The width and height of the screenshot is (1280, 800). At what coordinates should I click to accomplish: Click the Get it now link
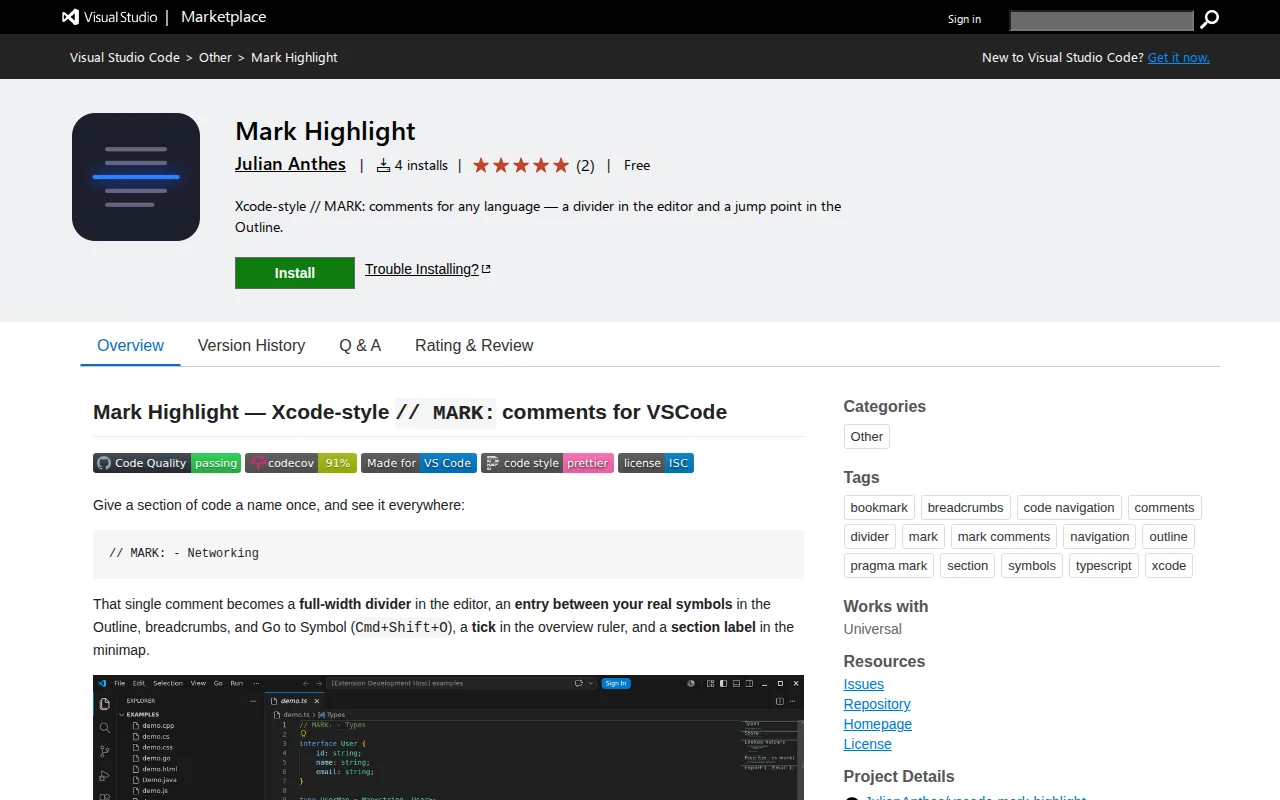click(x=1179, y=58)
